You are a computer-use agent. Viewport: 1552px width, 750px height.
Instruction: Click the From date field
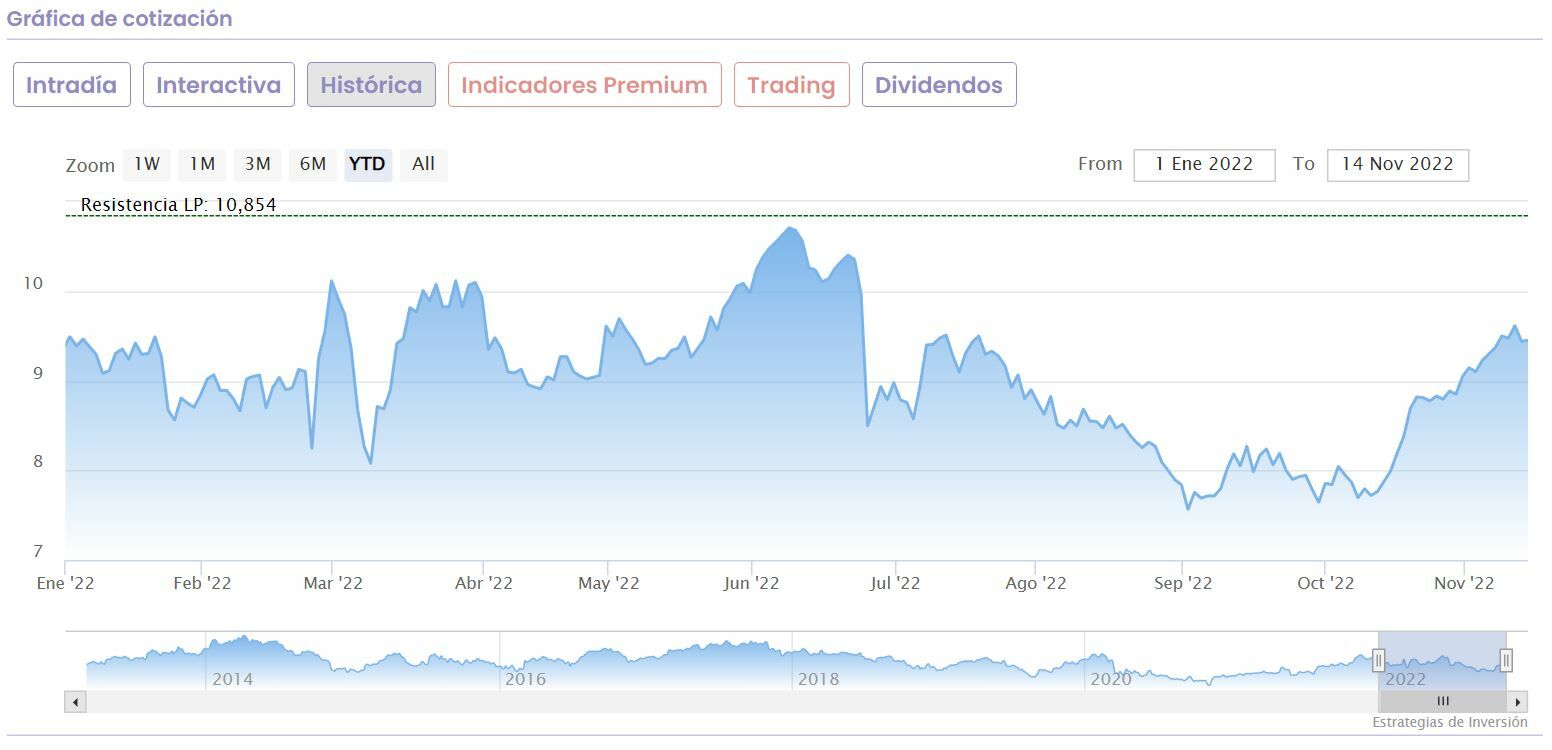click(x=1204, y=165)
